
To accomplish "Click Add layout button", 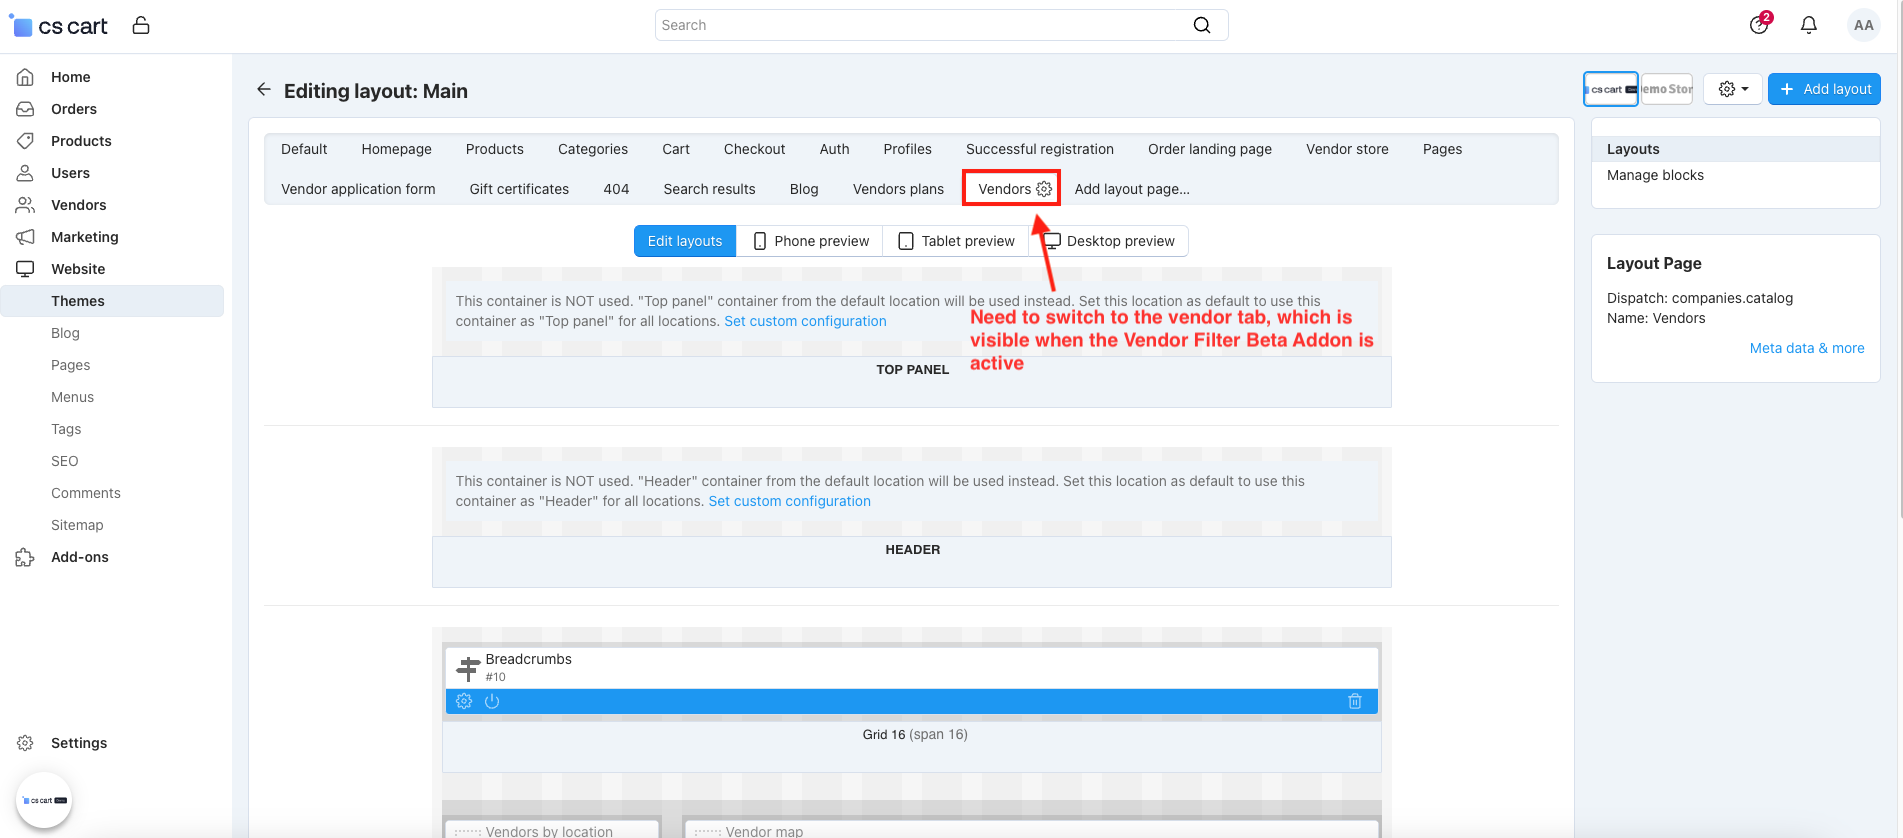I will [1824, 89].
